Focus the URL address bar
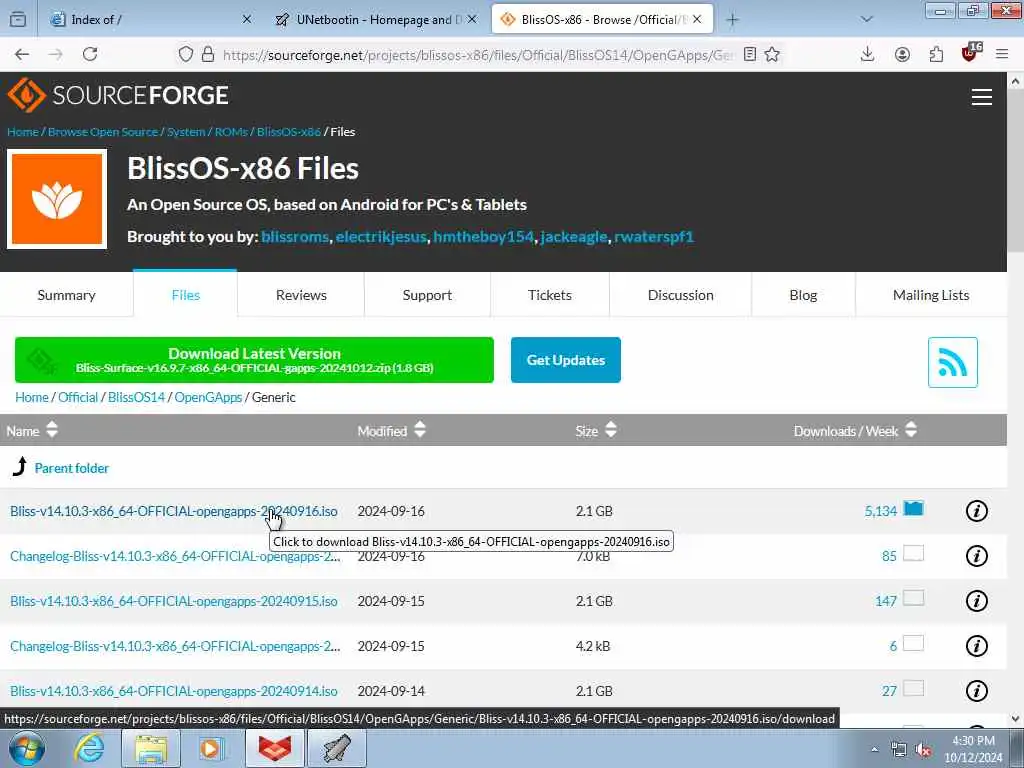The width and height of the screenshot is (1024, 768). (x=477, y=55)
